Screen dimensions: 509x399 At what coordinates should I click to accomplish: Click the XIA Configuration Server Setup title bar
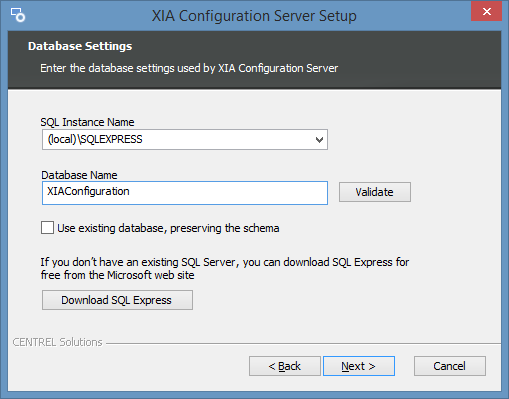[254, 16]
